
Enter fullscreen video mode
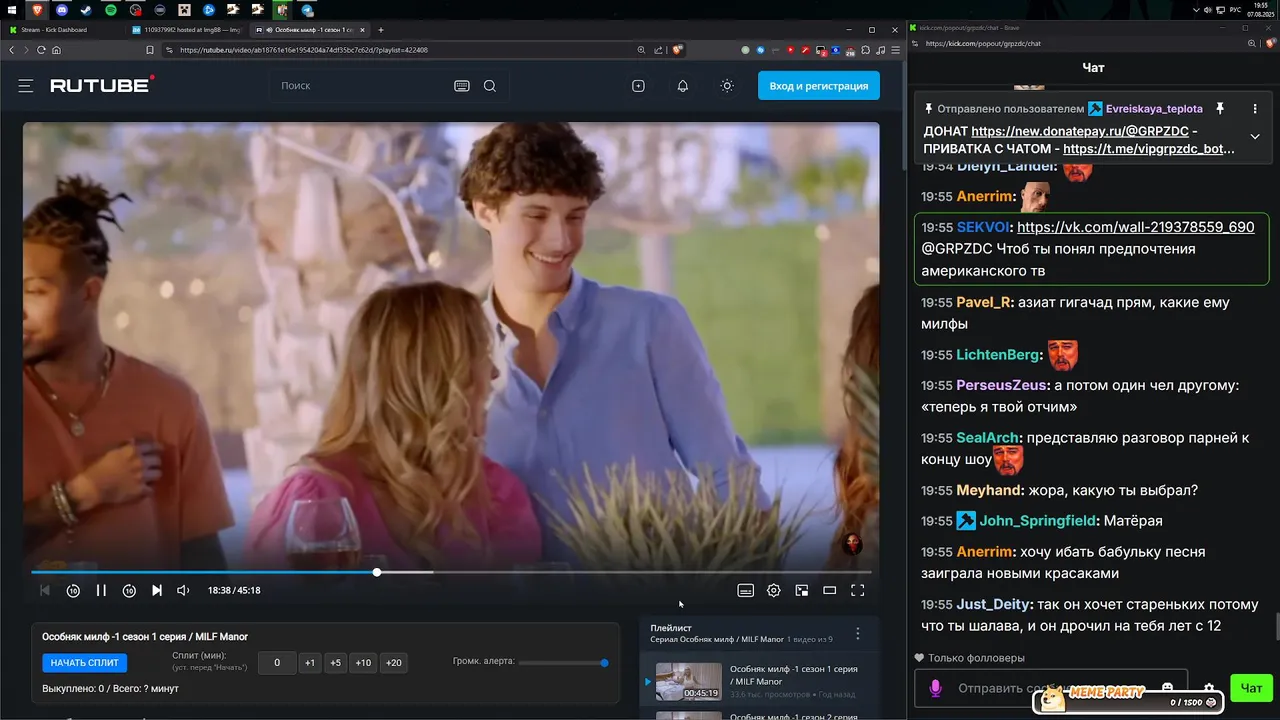[857, 590]
